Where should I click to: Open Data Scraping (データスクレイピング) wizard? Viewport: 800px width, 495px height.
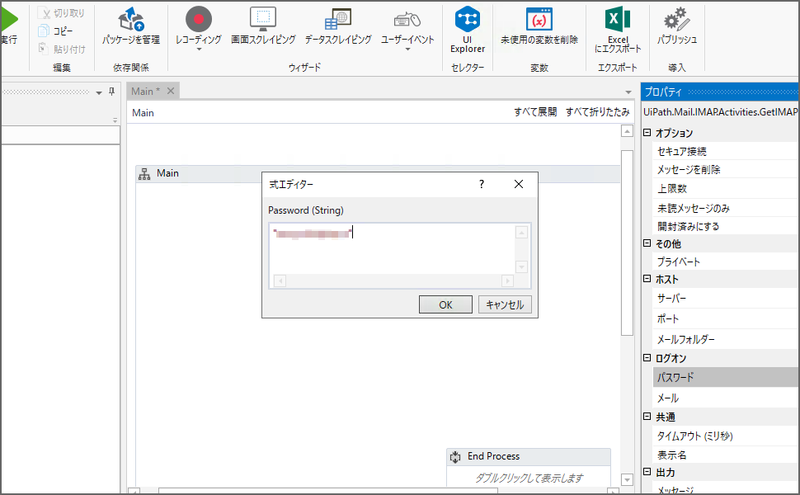(338, 26)
